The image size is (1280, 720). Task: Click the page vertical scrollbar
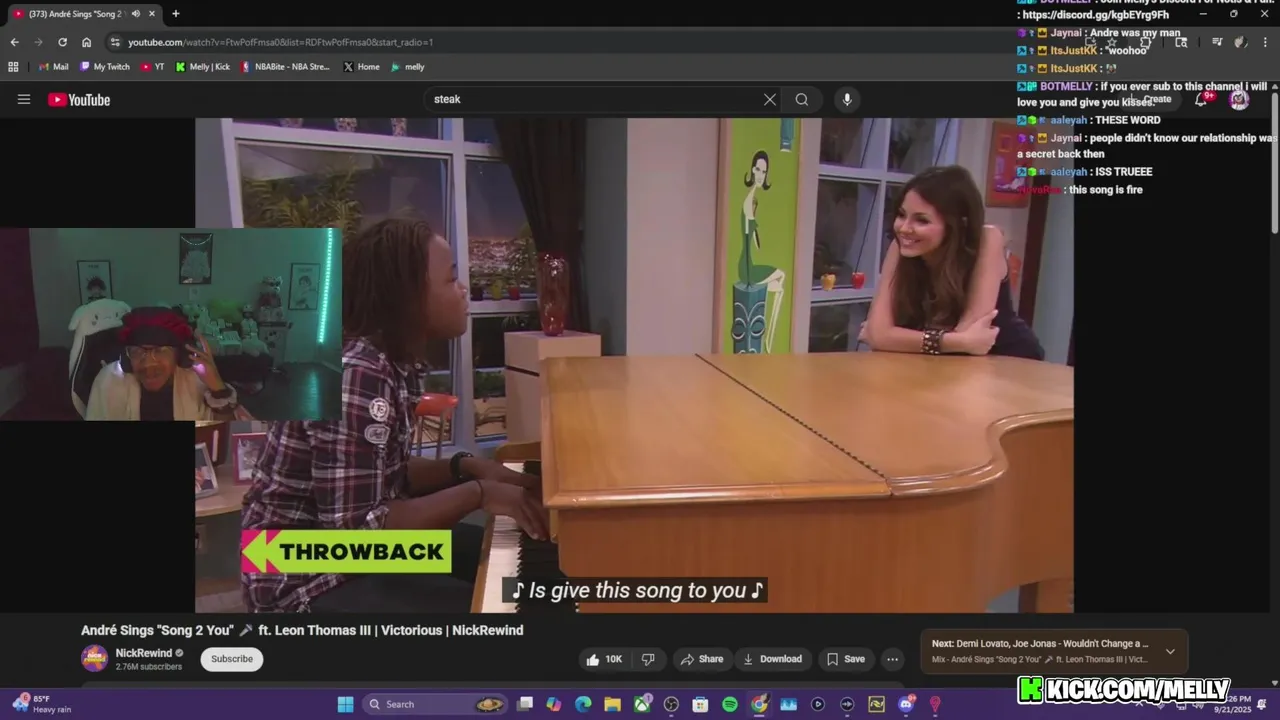(1275, 165)
